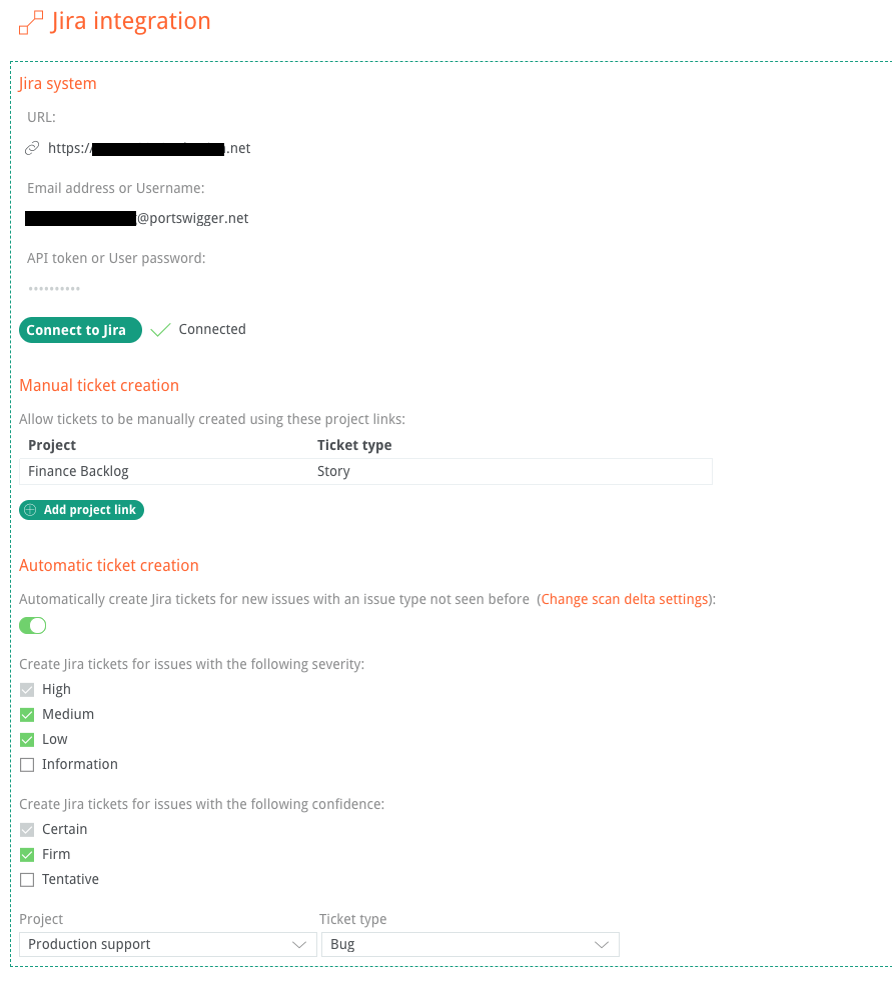The height and width of the screenshot is (998, 892).
Task: Uncheck the Low severity checkbox
Action: point(27,739)
